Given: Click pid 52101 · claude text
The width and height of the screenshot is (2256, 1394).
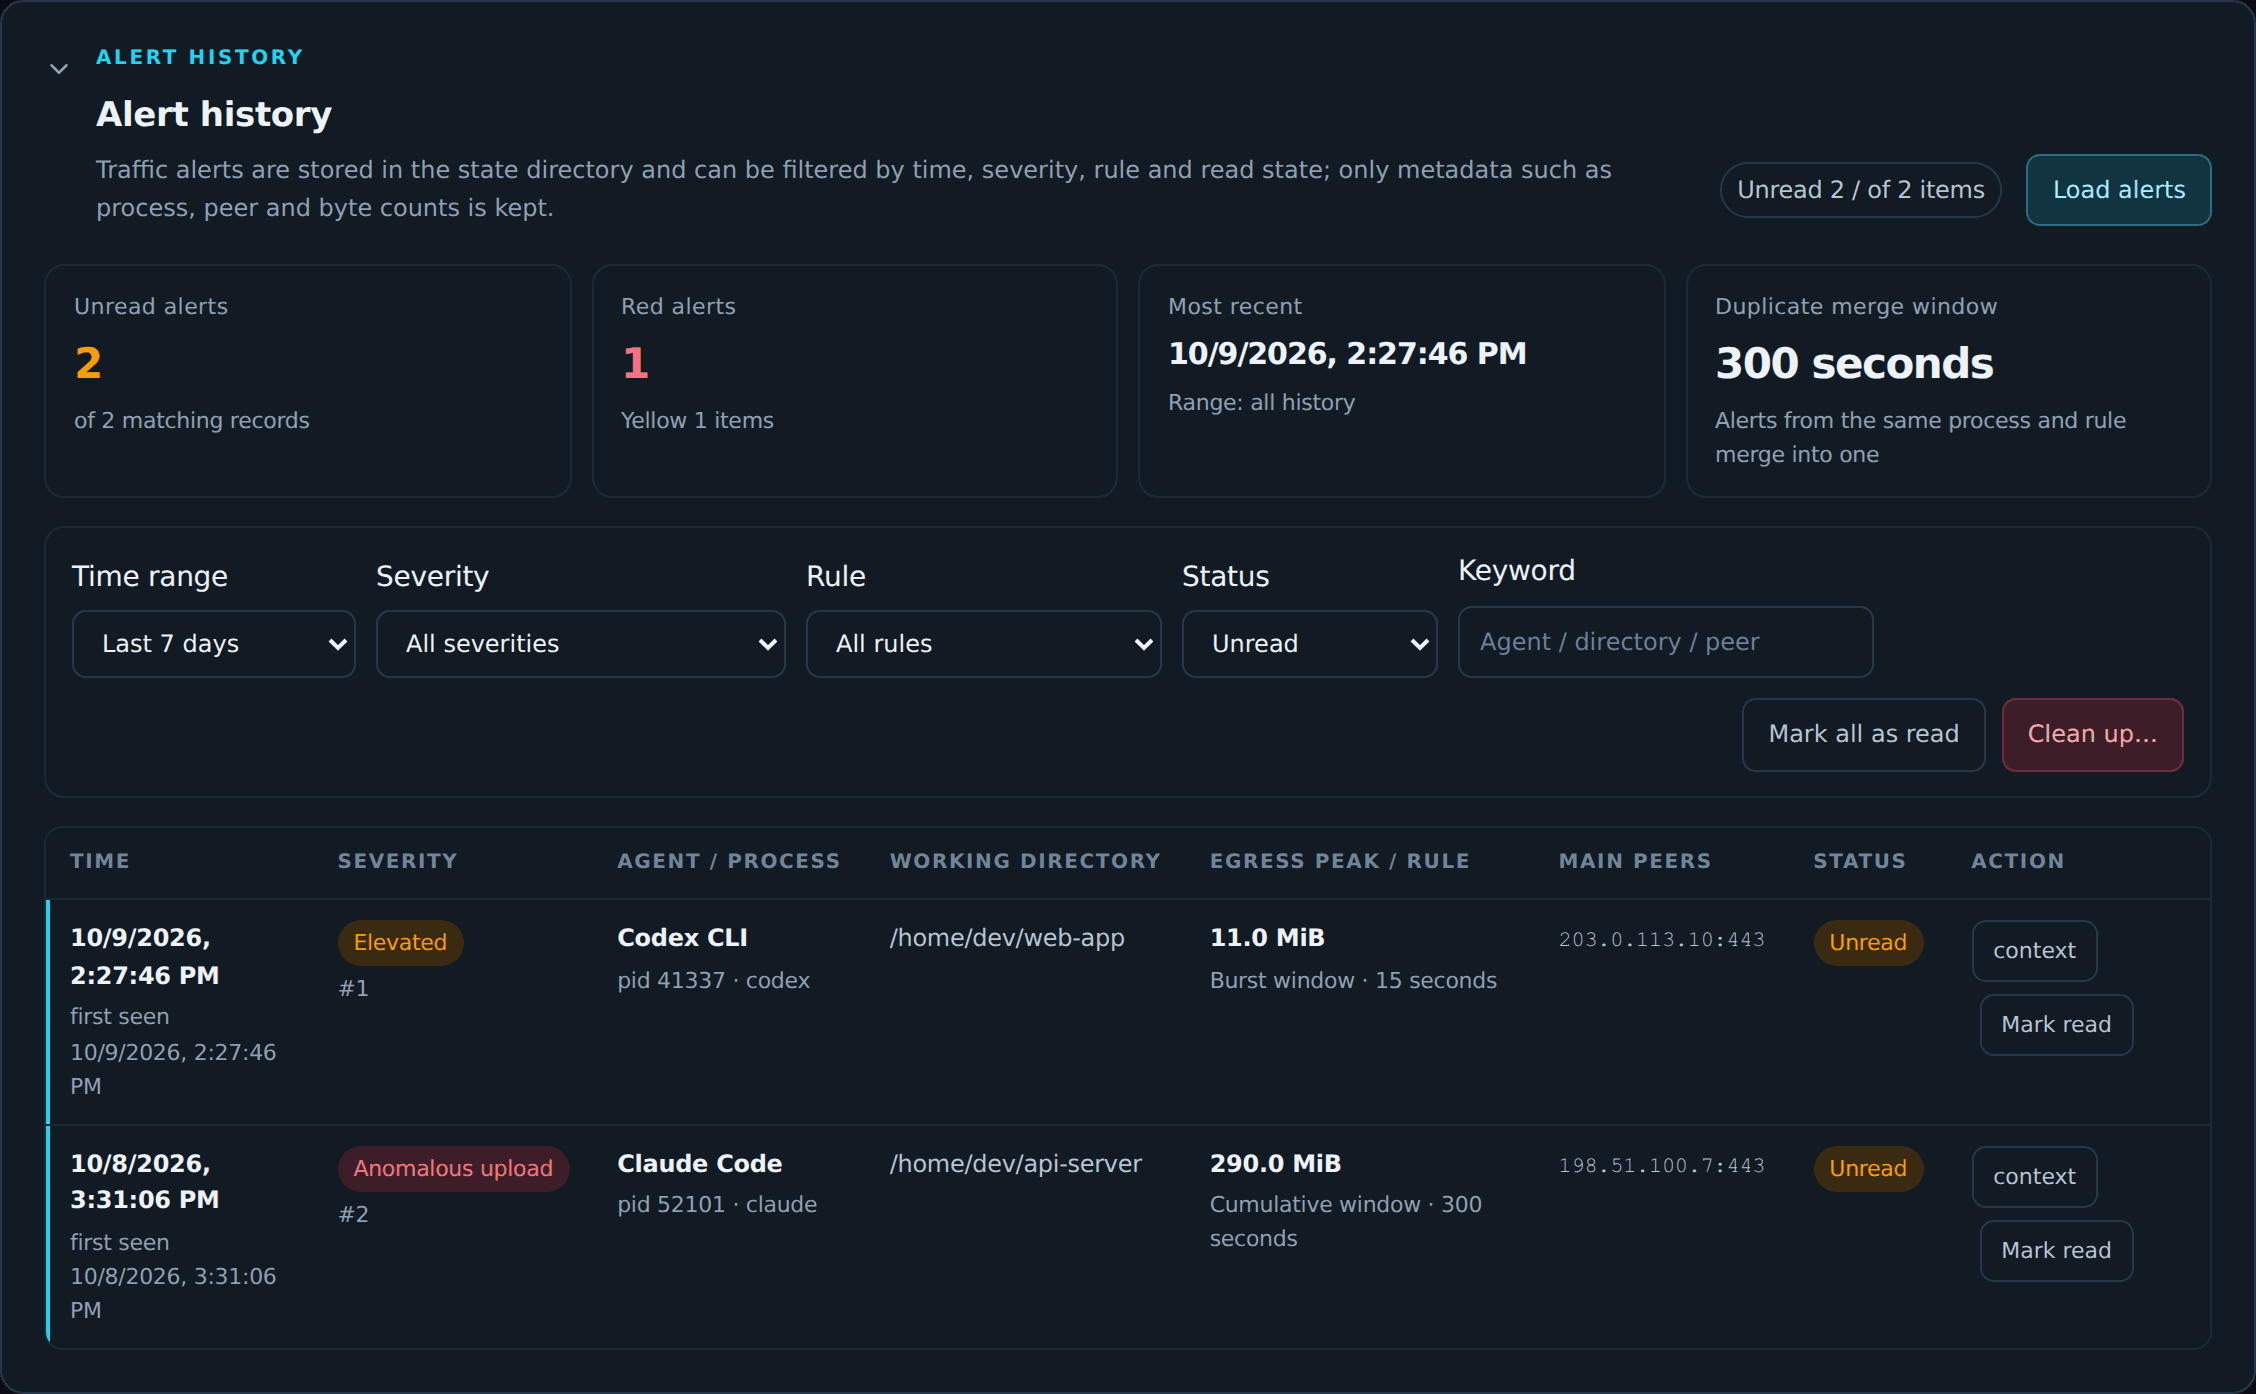Looking at the screenshot, I should 717,1205.
